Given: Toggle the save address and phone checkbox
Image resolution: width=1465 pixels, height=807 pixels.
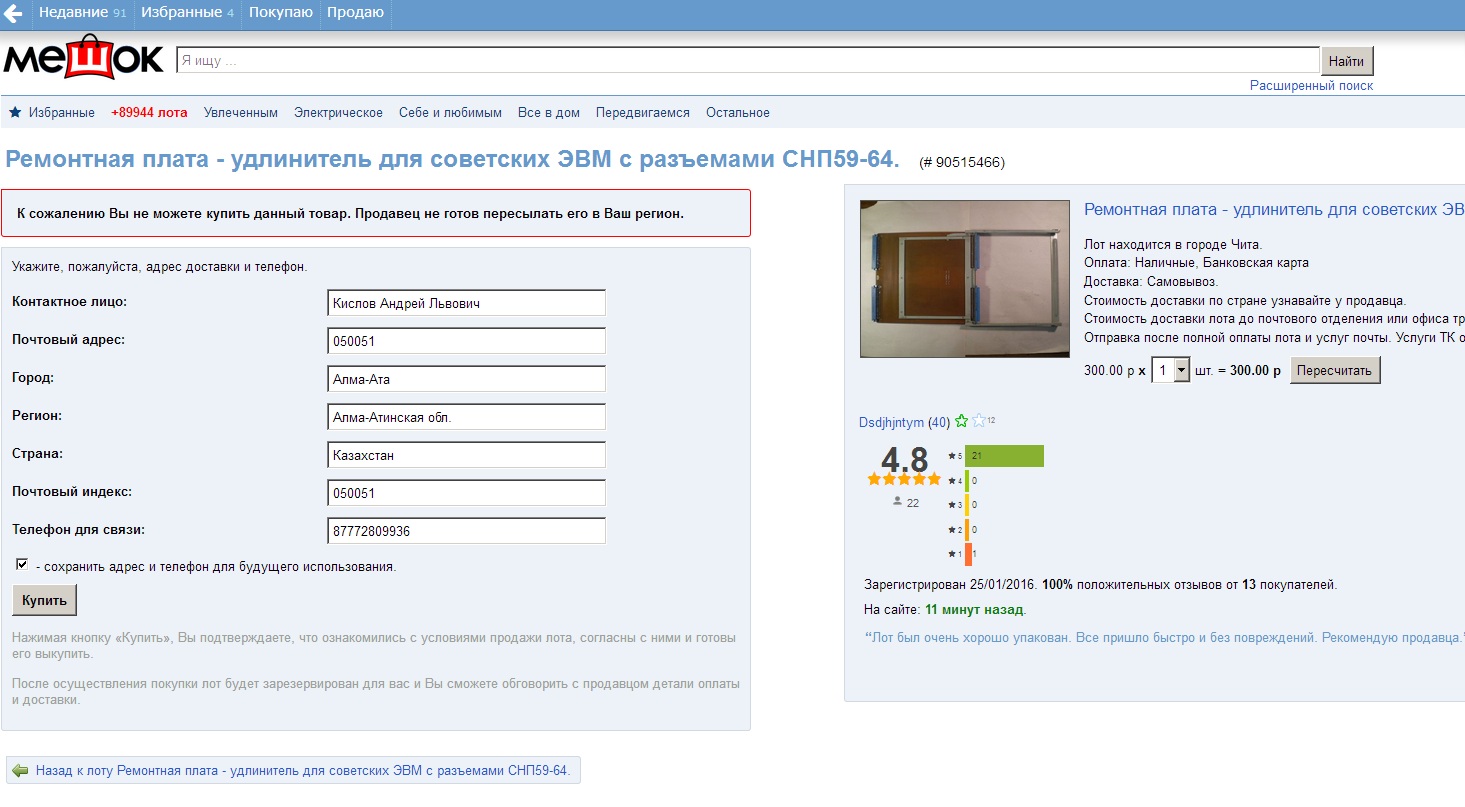Looking at the screenshot, I should tap(22, 565).
